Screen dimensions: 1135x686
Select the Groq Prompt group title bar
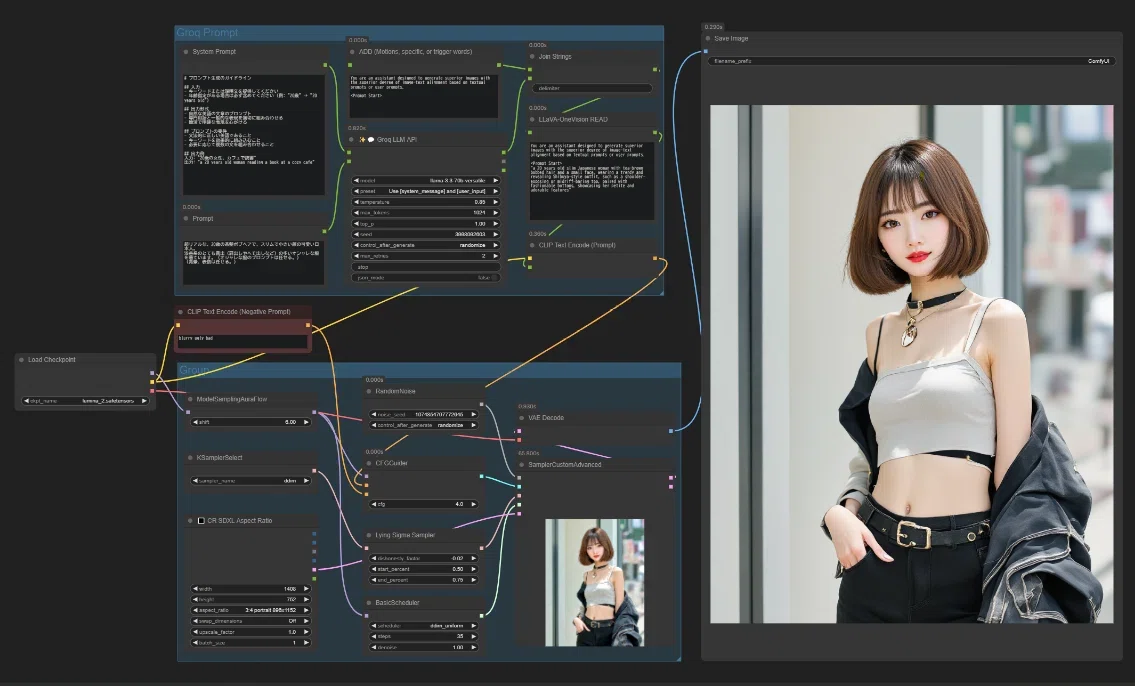[x=418, y=33]
